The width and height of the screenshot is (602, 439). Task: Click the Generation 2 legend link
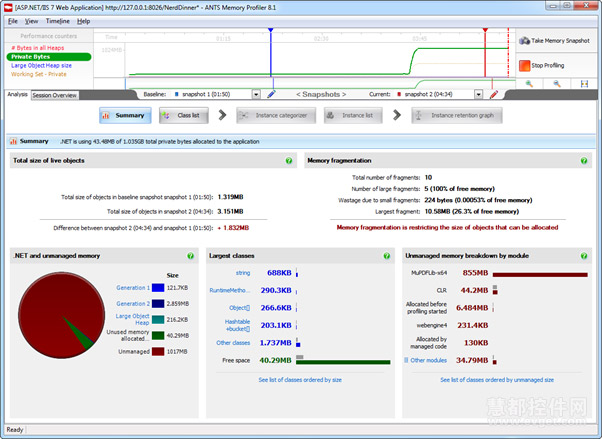(x=133, y=303)
